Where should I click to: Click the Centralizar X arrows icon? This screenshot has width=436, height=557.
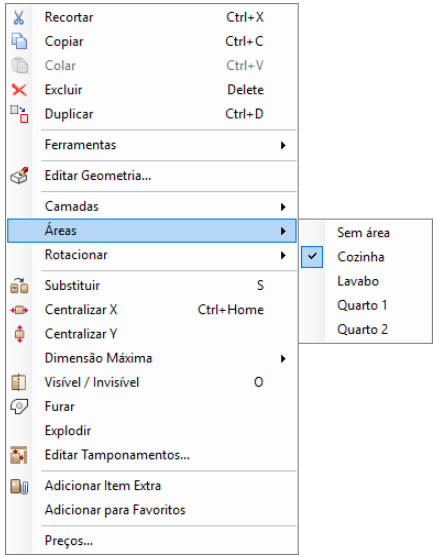pyautogui.click(x=19, y=310)
